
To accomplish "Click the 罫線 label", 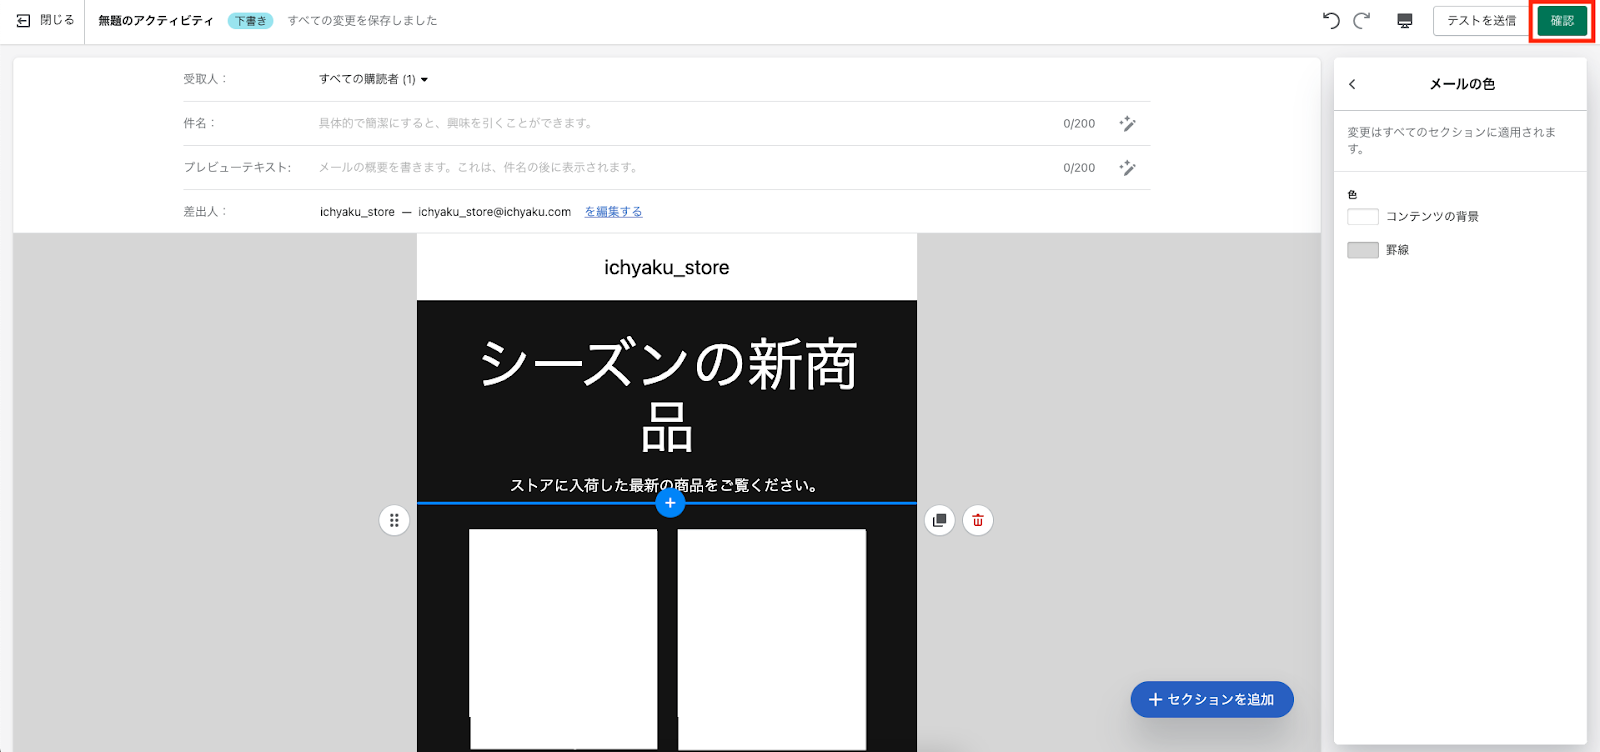I will (1397, 250).
